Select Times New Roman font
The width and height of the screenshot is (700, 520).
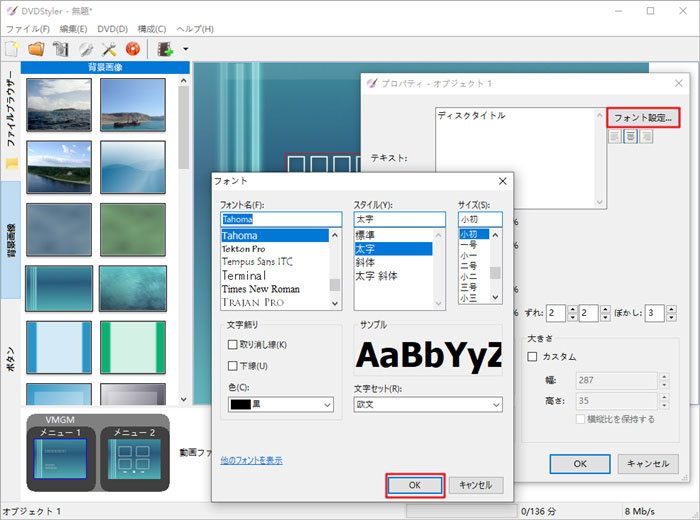tap(275, 289)
